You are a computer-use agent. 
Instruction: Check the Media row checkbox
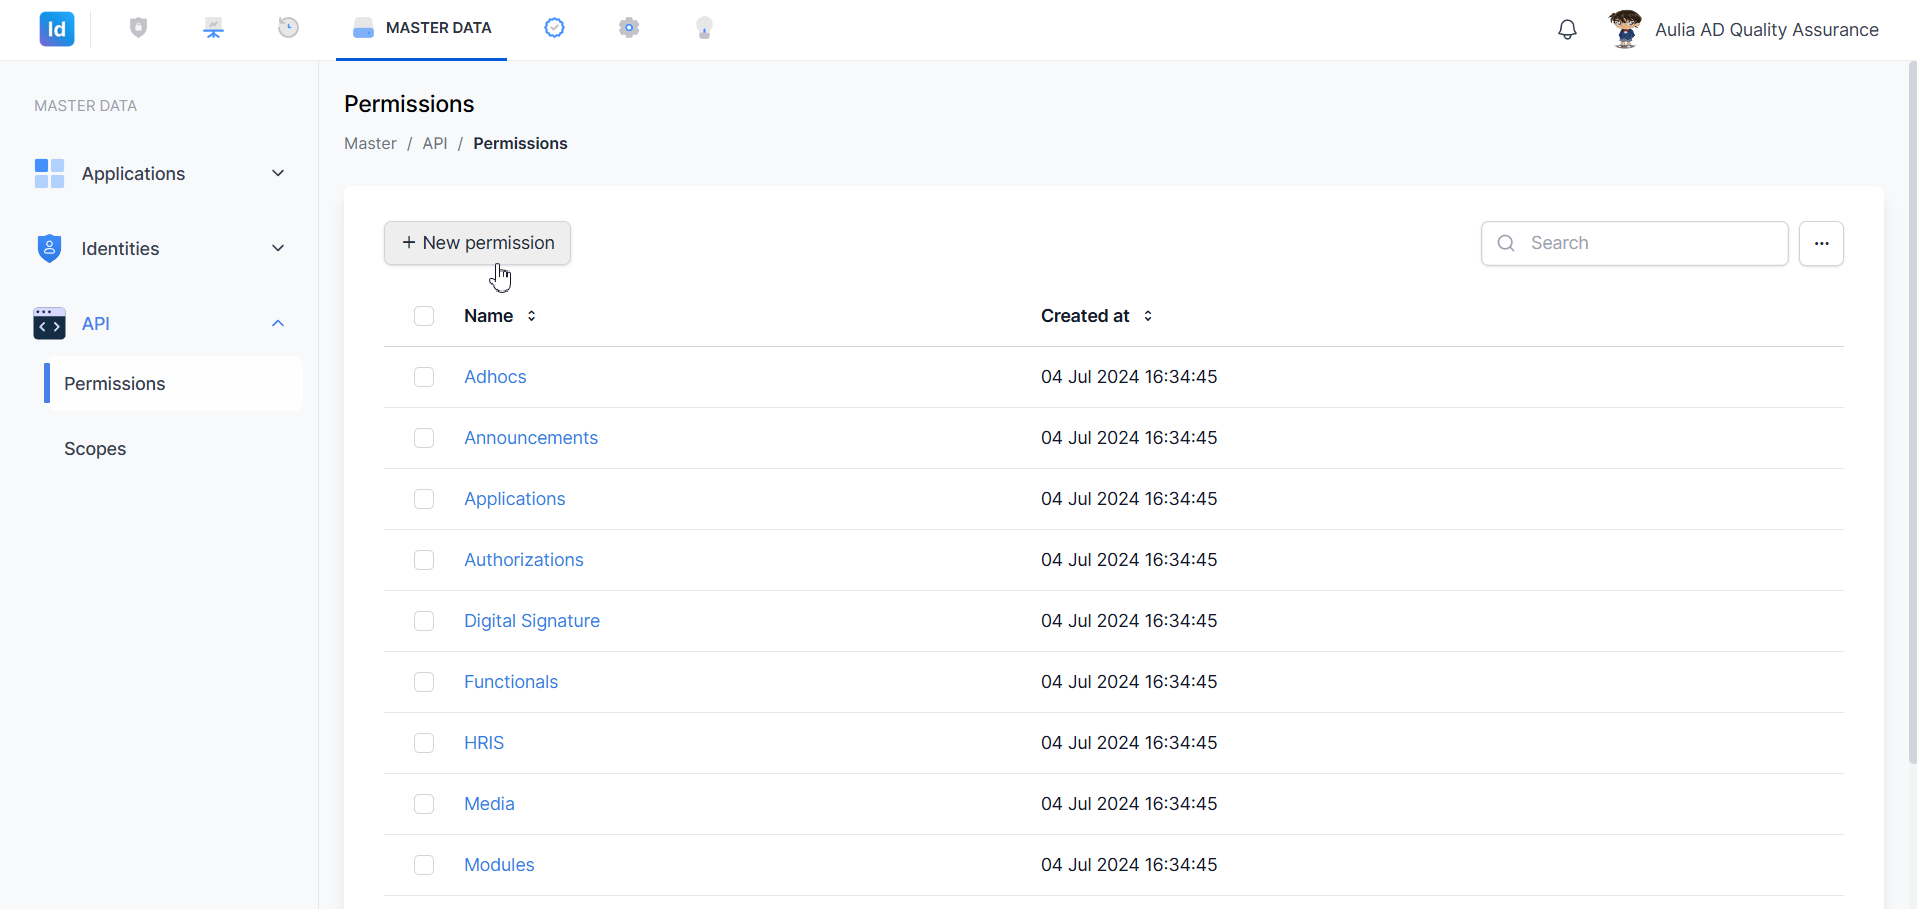tap(424, 804)
